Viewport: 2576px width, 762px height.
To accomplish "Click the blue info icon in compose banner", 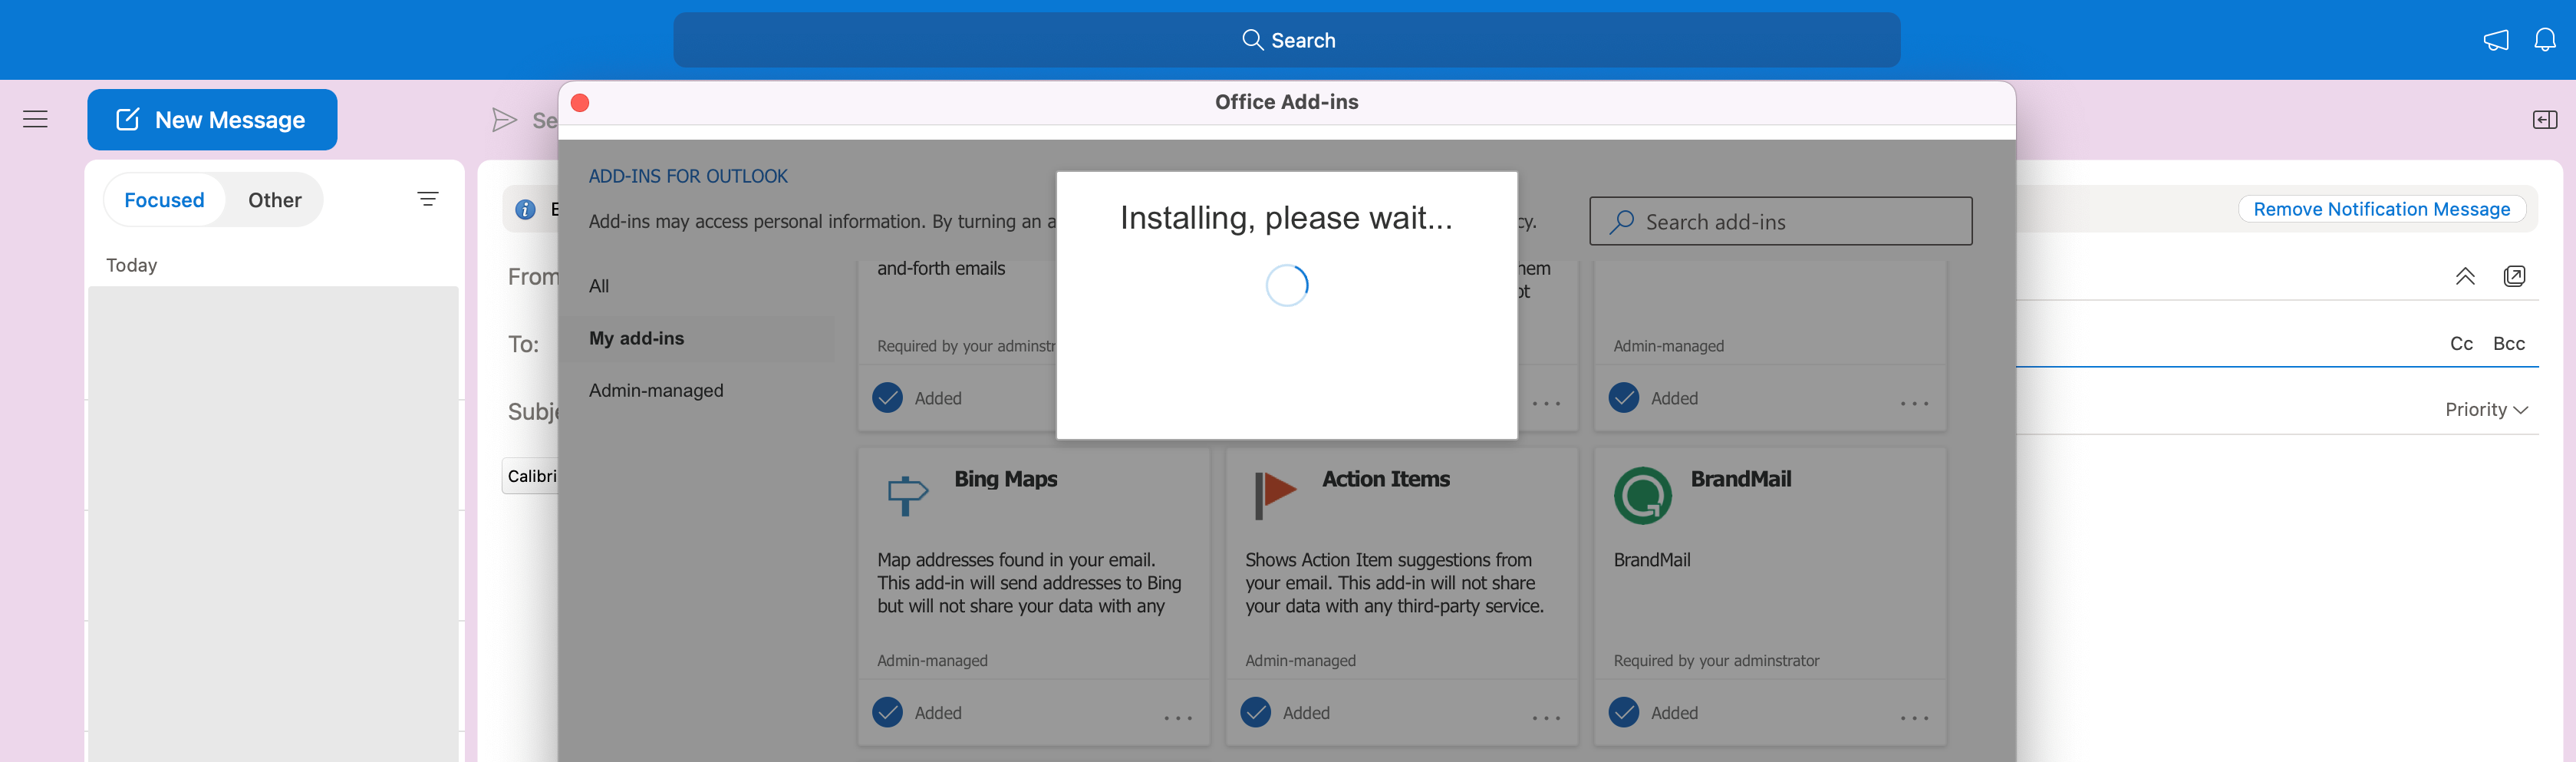I will click(525, 209).
